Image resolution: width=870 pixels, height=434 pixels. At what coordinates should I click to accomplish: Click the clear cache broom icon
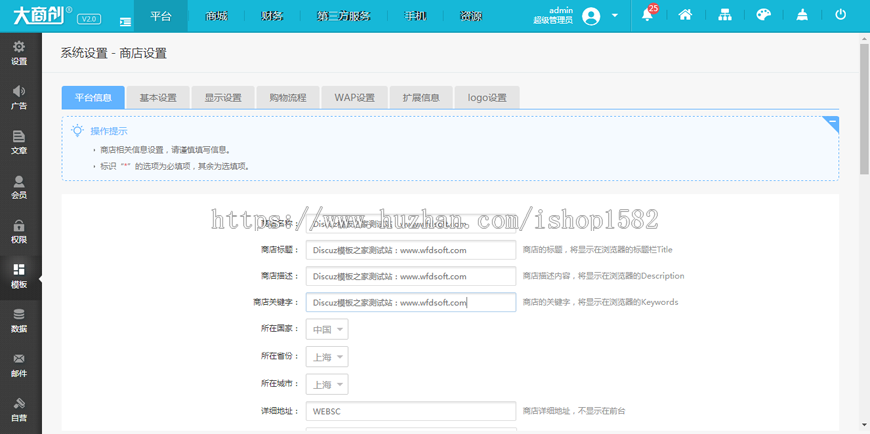802,15
